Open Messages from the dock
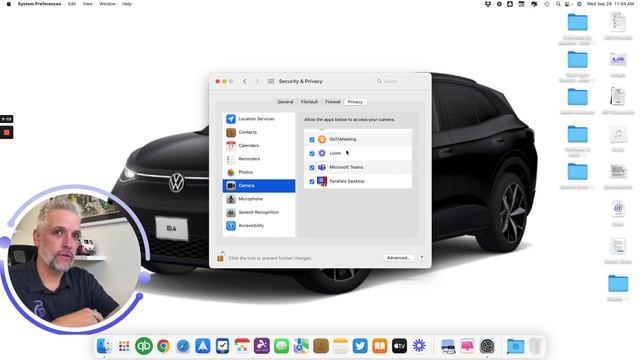This screenshot has height=360, width=640. pyautogui.click(x=281, y=346)
